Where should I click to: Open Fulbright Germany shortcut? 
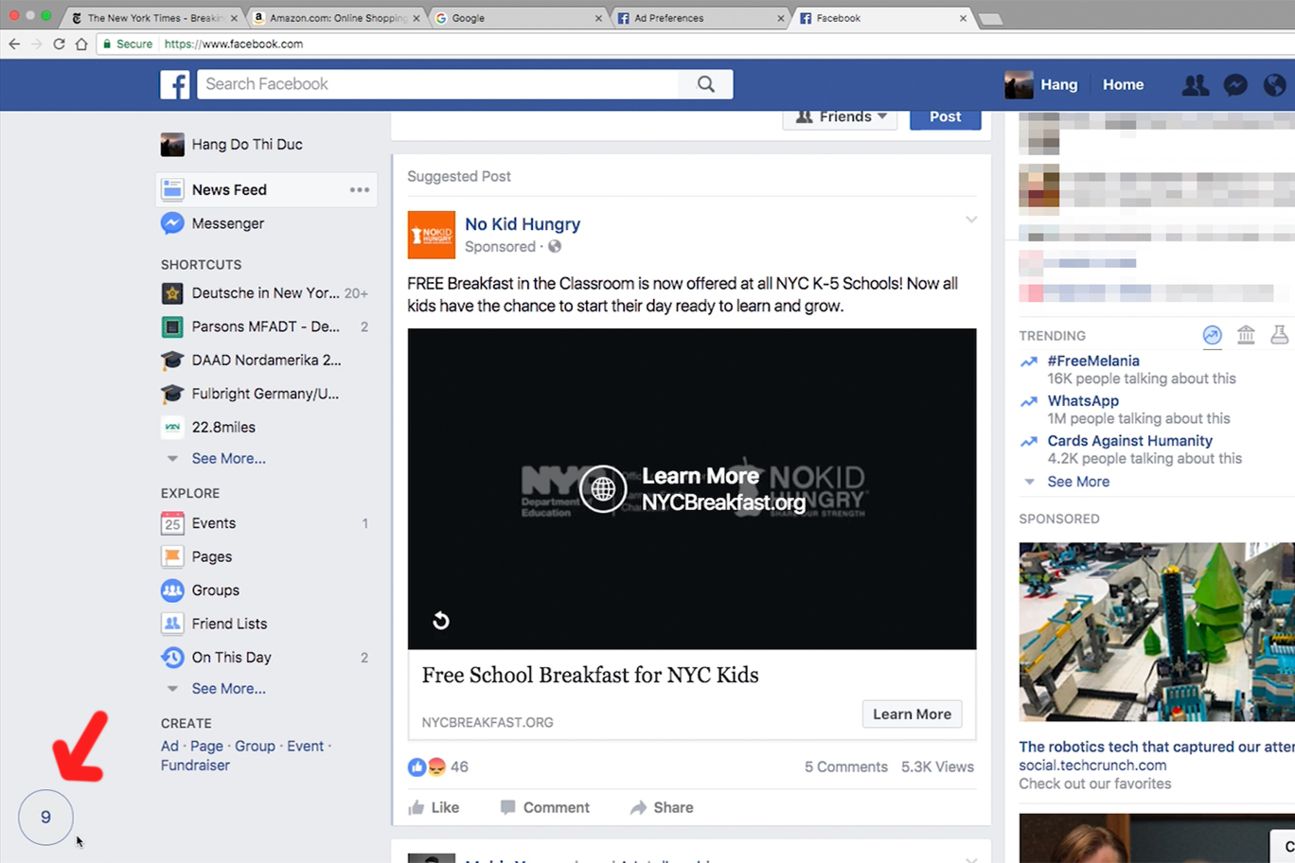click(265, 394)
